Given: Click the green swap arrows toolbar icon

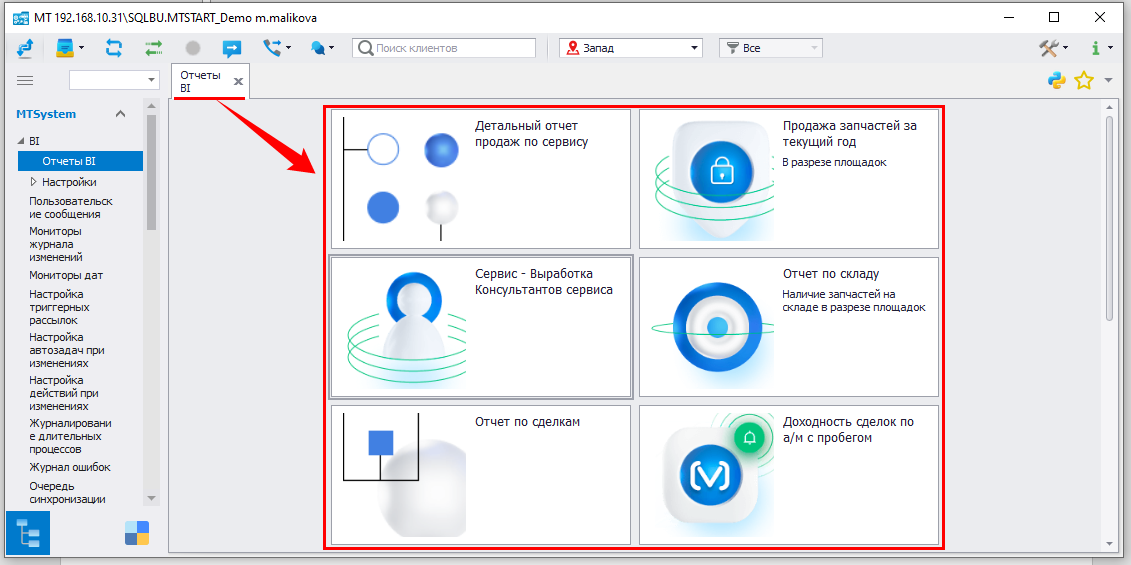Looking at the screenshot, I should point(153,48).
